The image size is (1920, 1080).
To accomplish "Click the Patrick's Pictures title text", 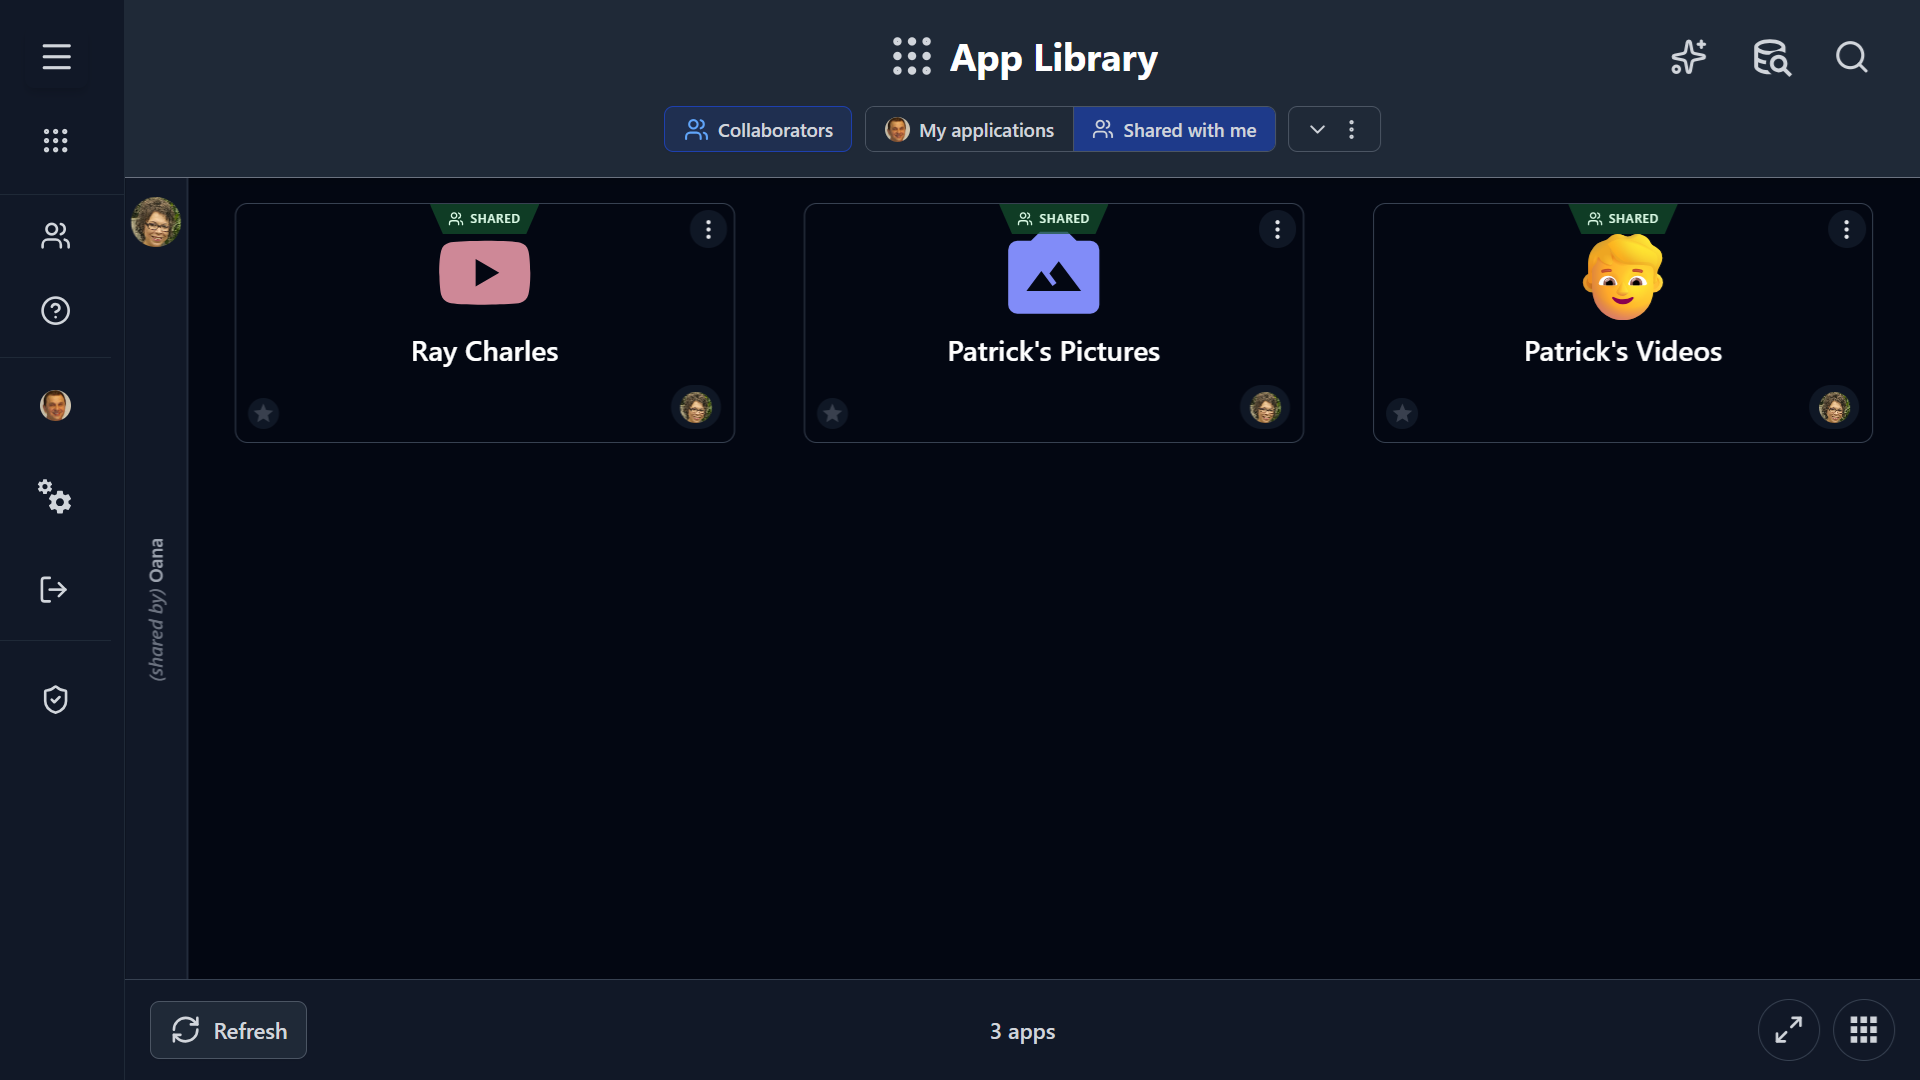I will coord(1054,352).
